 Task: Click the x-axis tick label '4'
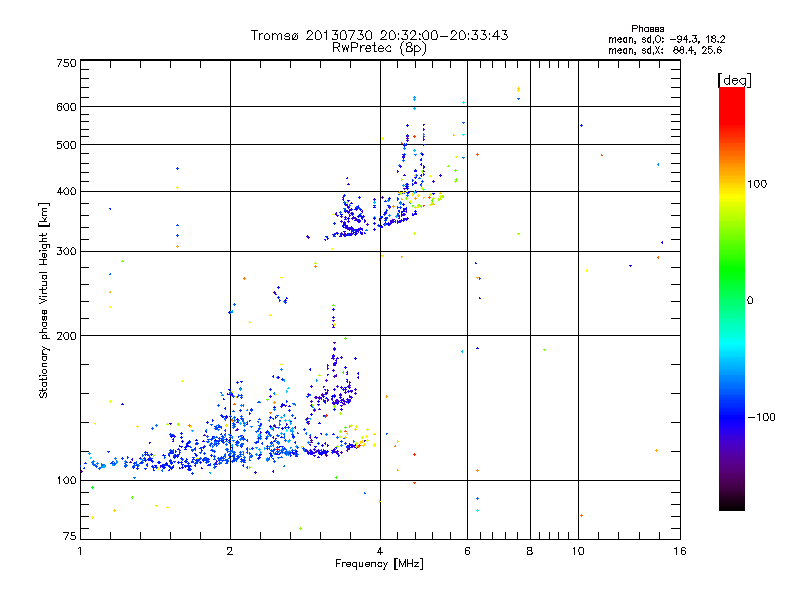tap(380, 551)
